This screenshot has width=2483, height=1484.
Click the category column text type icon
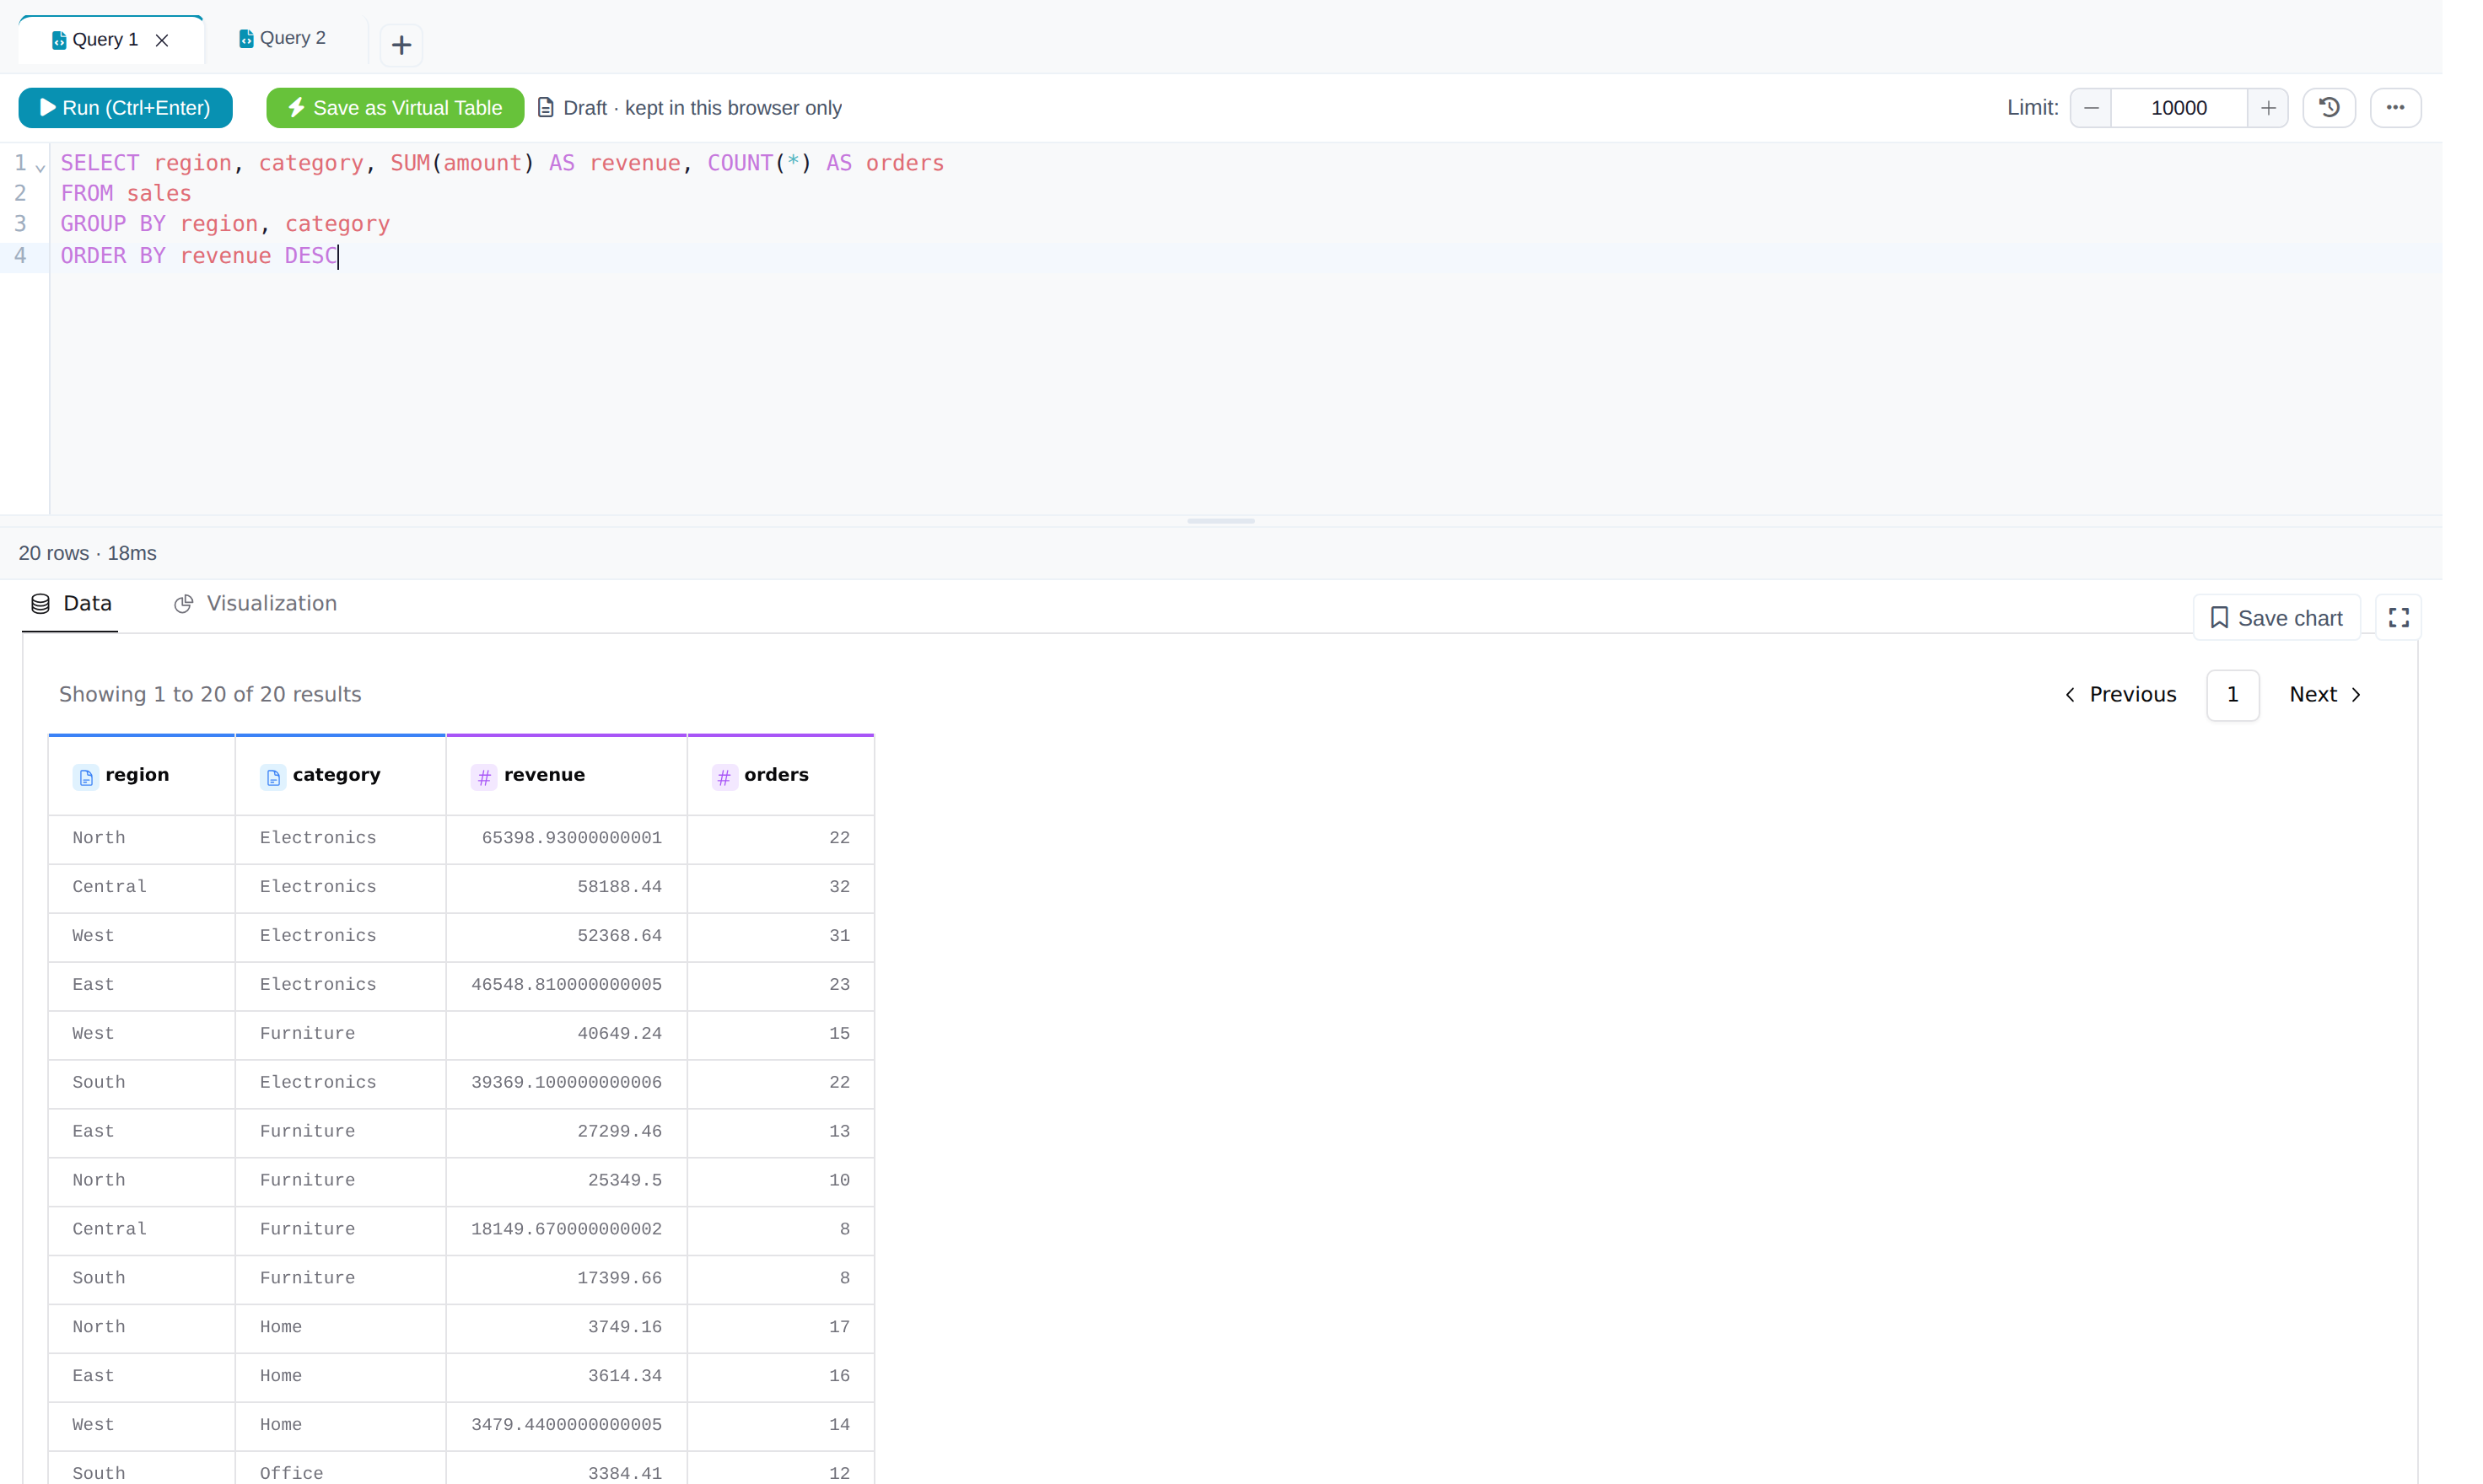pos(273,777)
